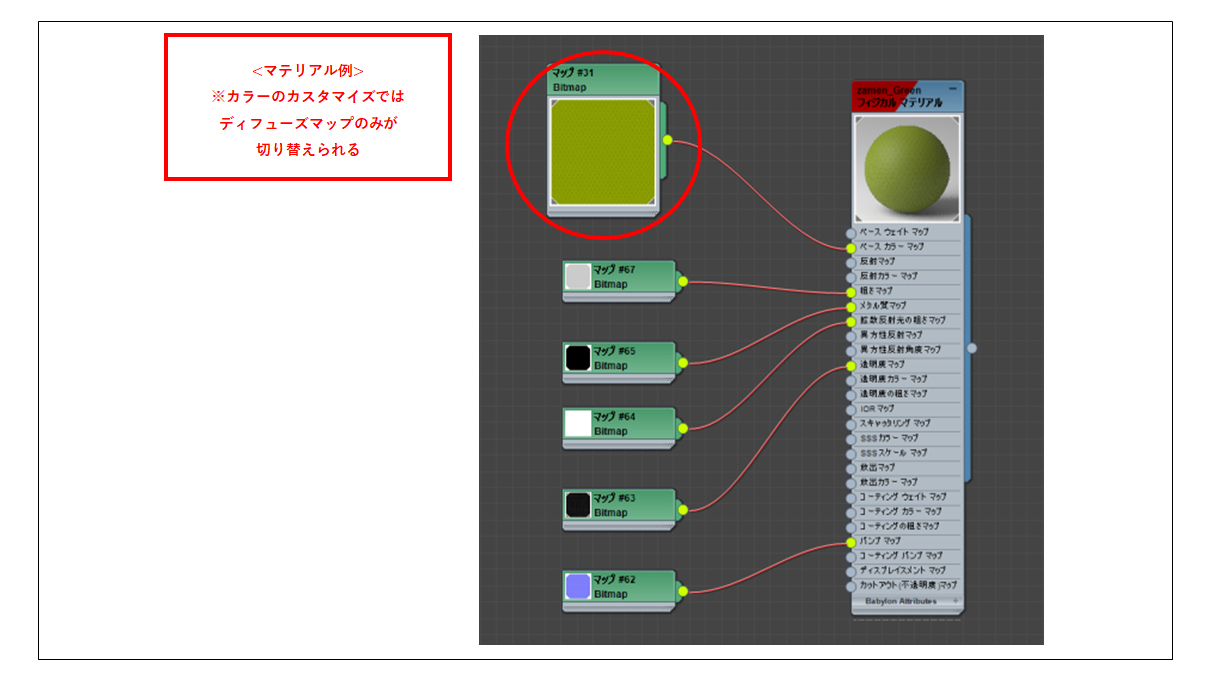The width and height of the screenshot is (1210, 680).
Task: Click the Map #62 blue normal map thumbnail
Action: (x=578, y=587)
